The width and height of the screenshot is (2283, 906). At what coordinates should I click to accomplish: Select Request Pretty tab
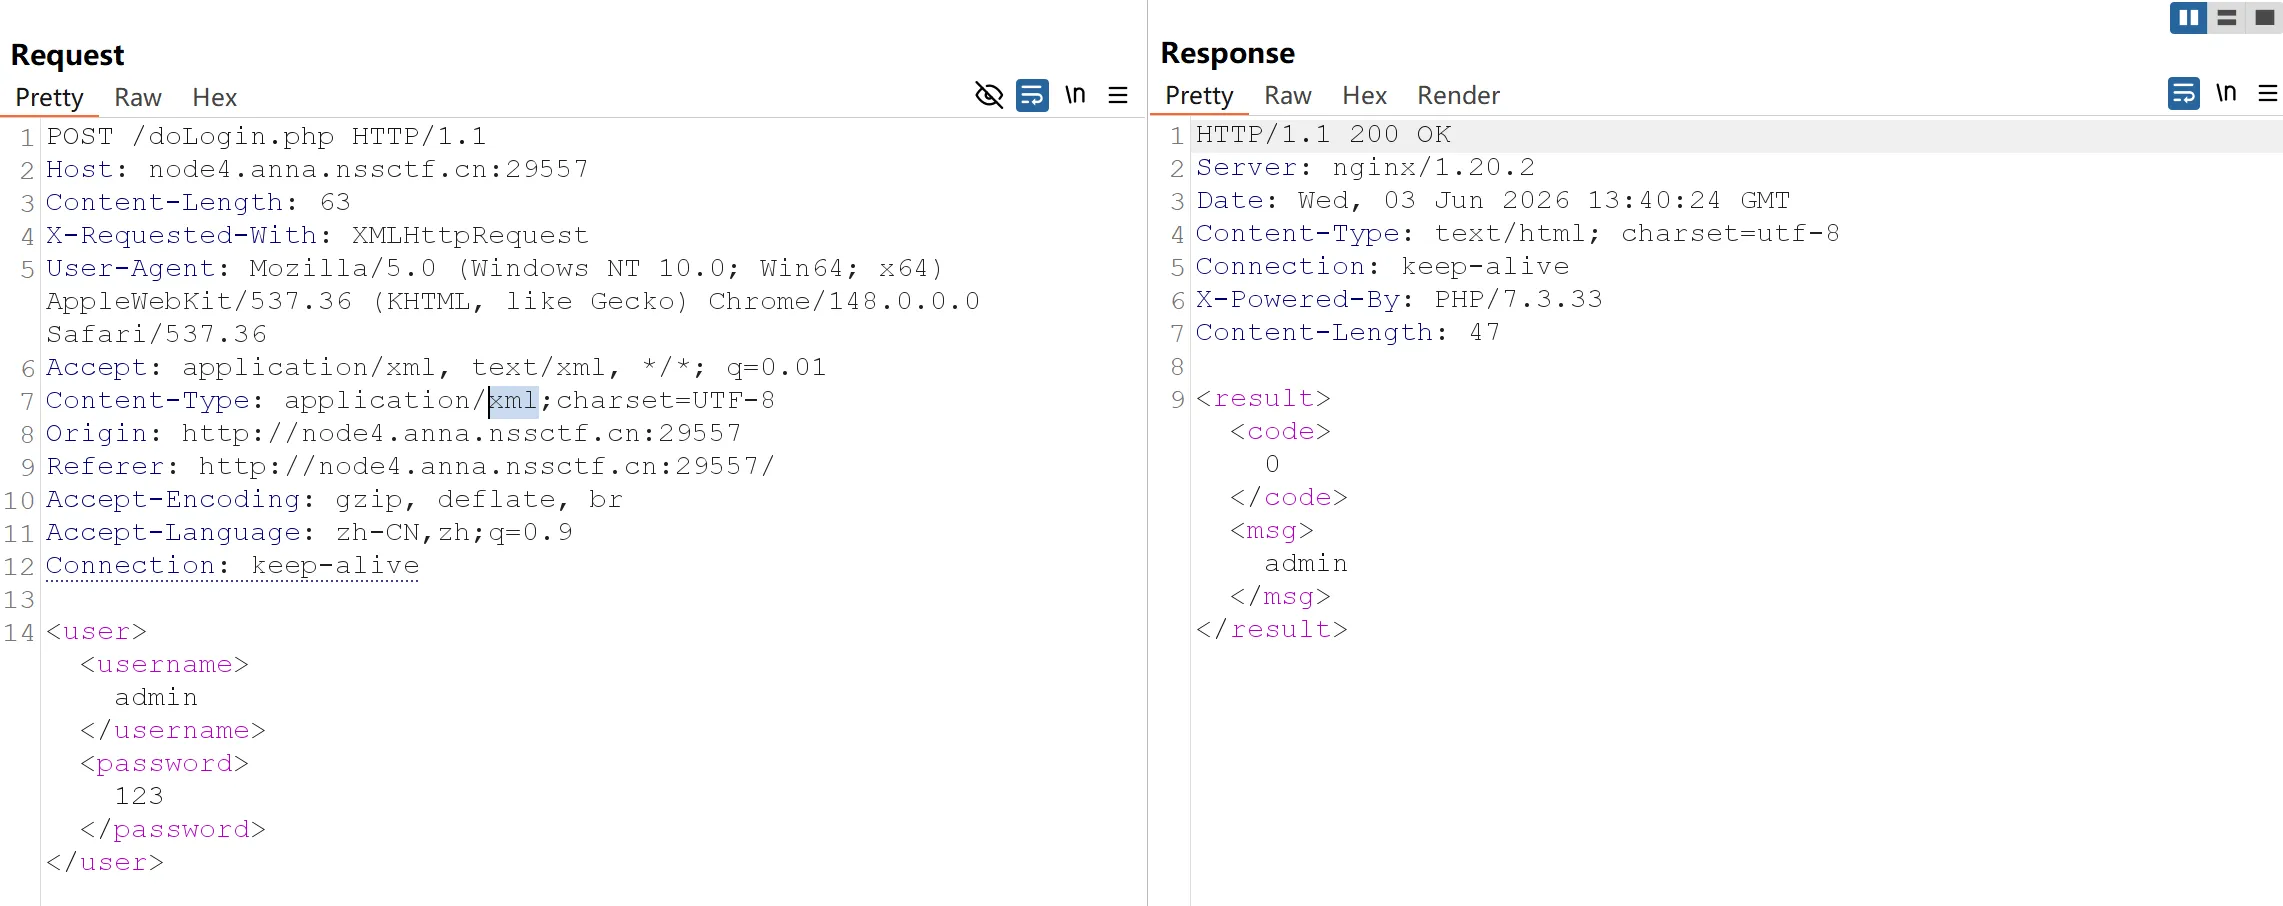[x=49, y=97]
